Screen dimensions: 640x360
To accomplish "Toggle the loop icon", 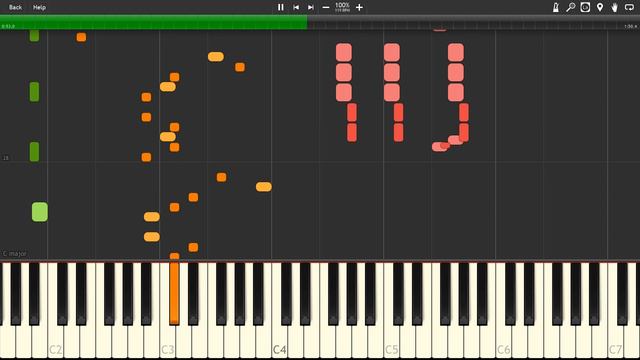I will pos(629,7).
